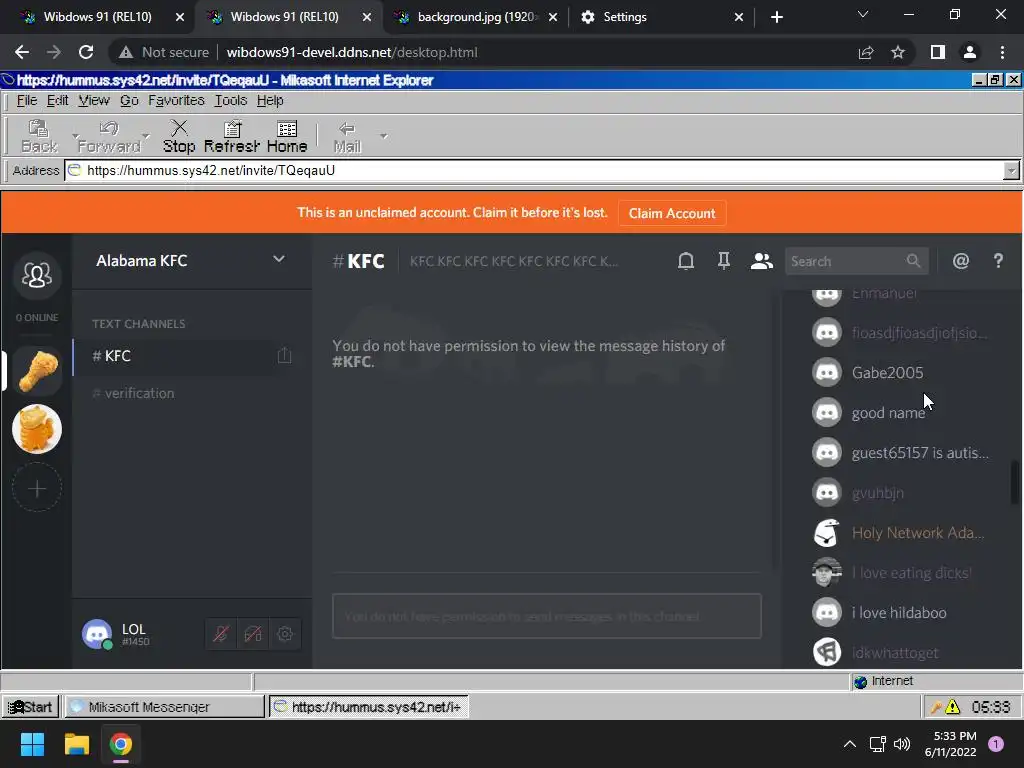Select member Gabe2005
This screenshot has width=1024, height=768.
click(901, 372)
